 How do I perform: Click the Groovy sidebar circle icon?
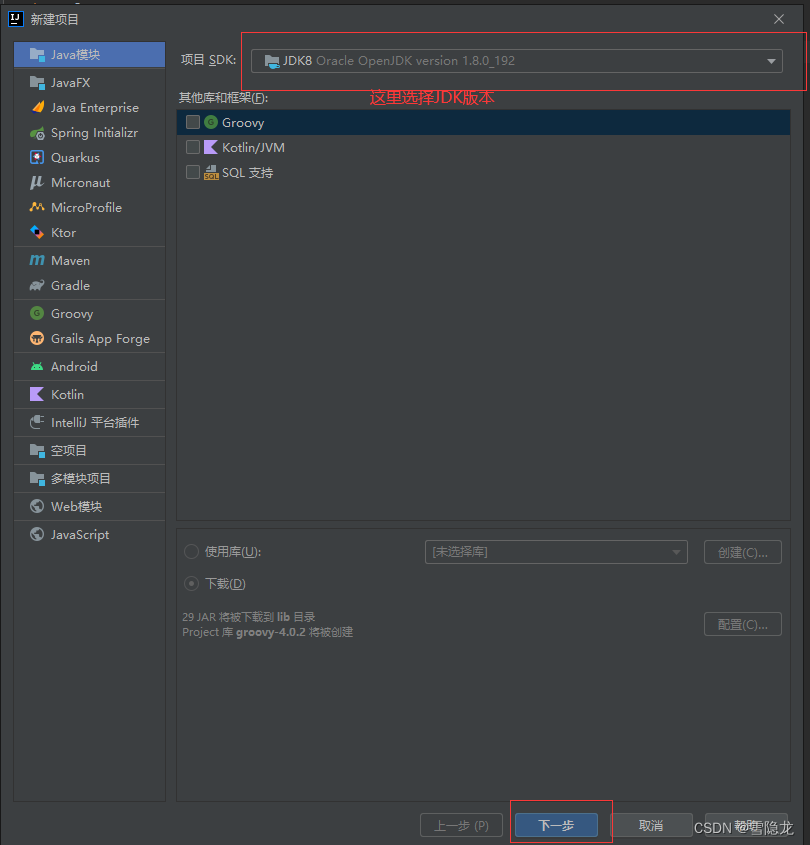point(37,313)
